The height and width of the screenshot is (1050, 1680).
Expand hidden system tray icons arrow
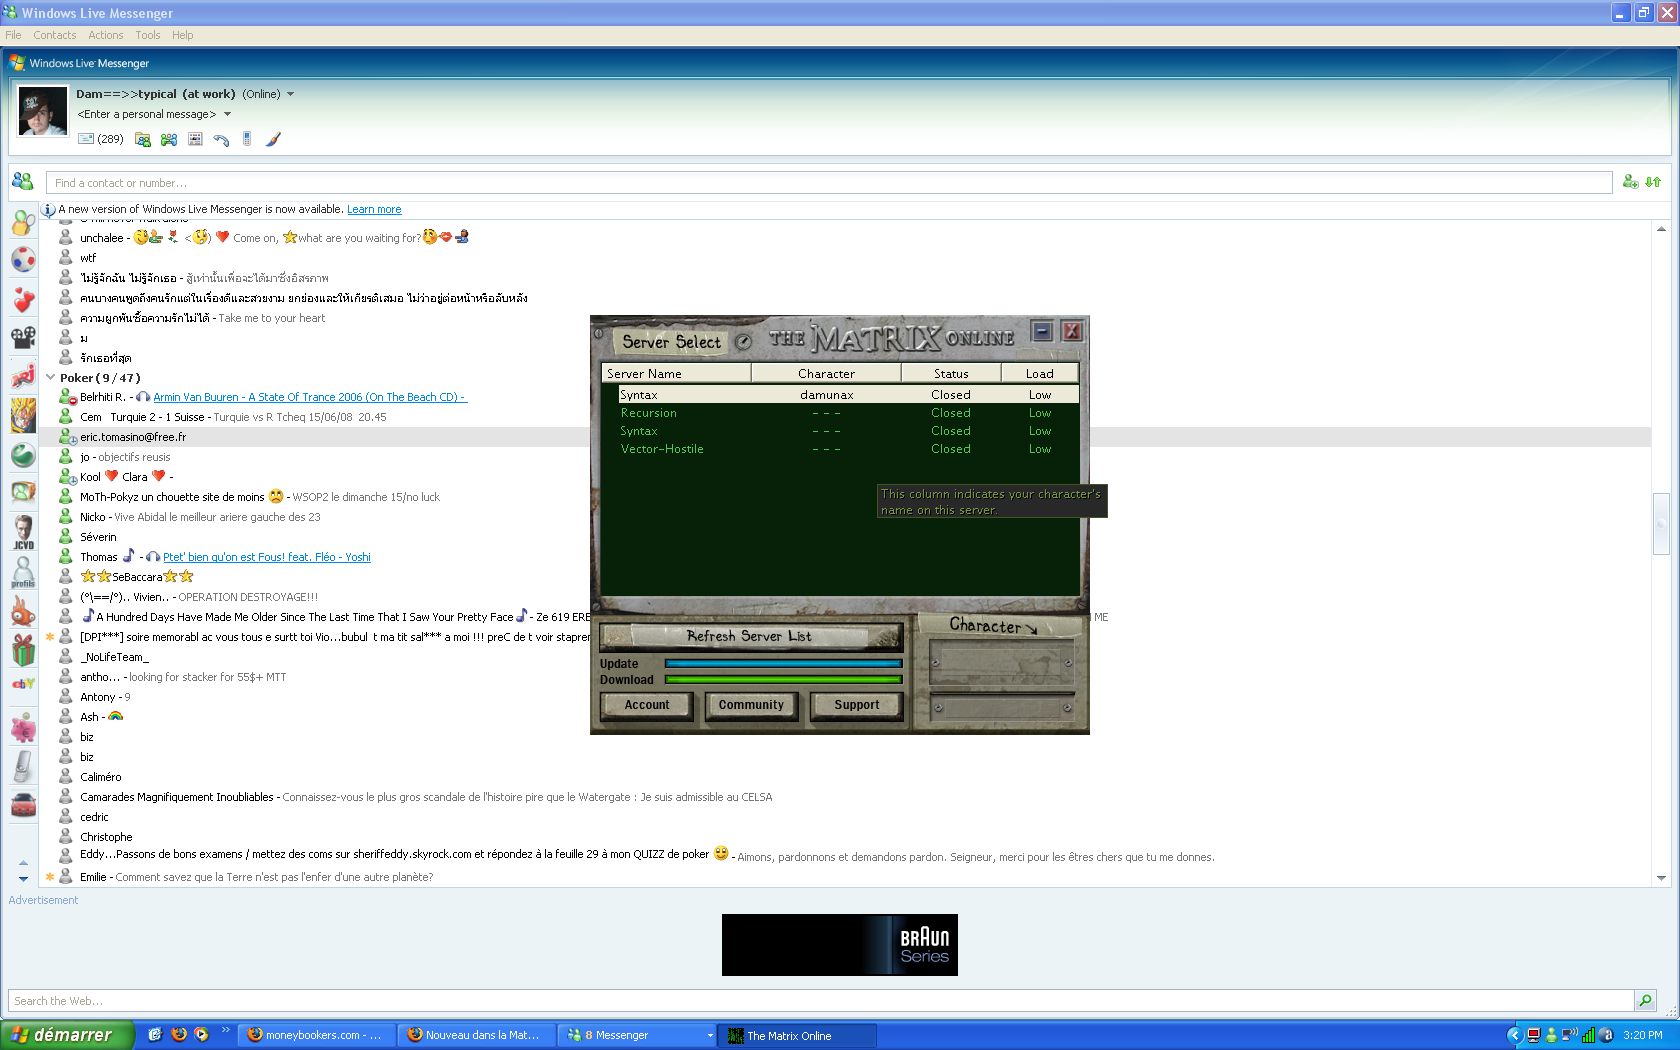click(1514, 1035)
